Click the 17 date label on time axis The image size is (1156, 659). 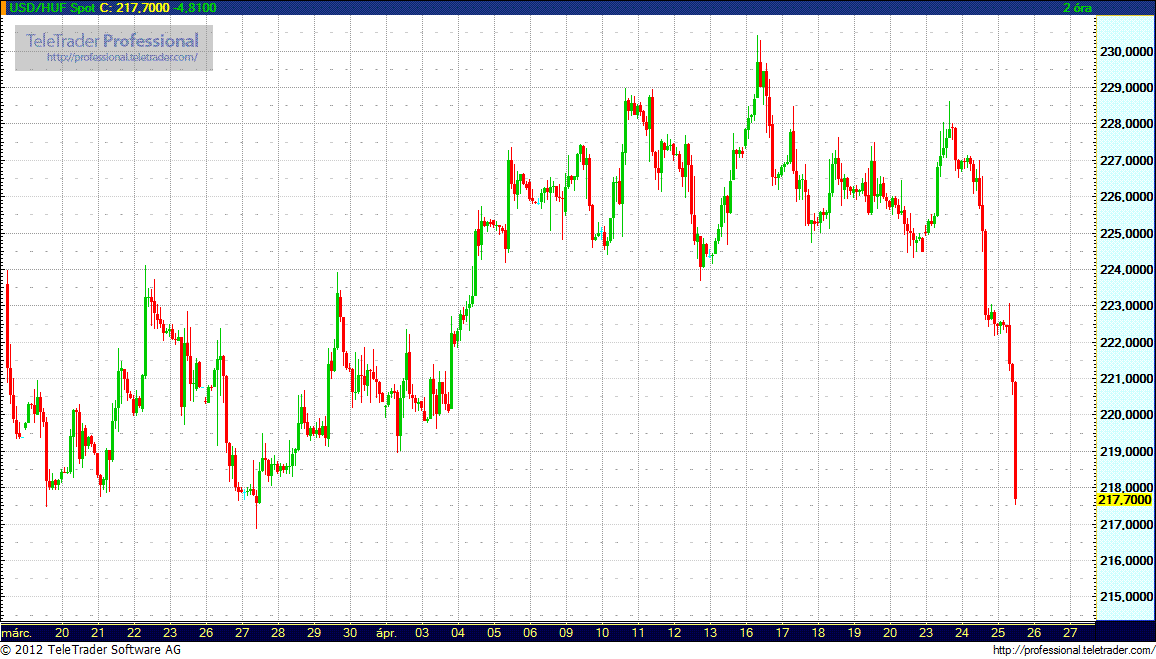tap(782, 632)
